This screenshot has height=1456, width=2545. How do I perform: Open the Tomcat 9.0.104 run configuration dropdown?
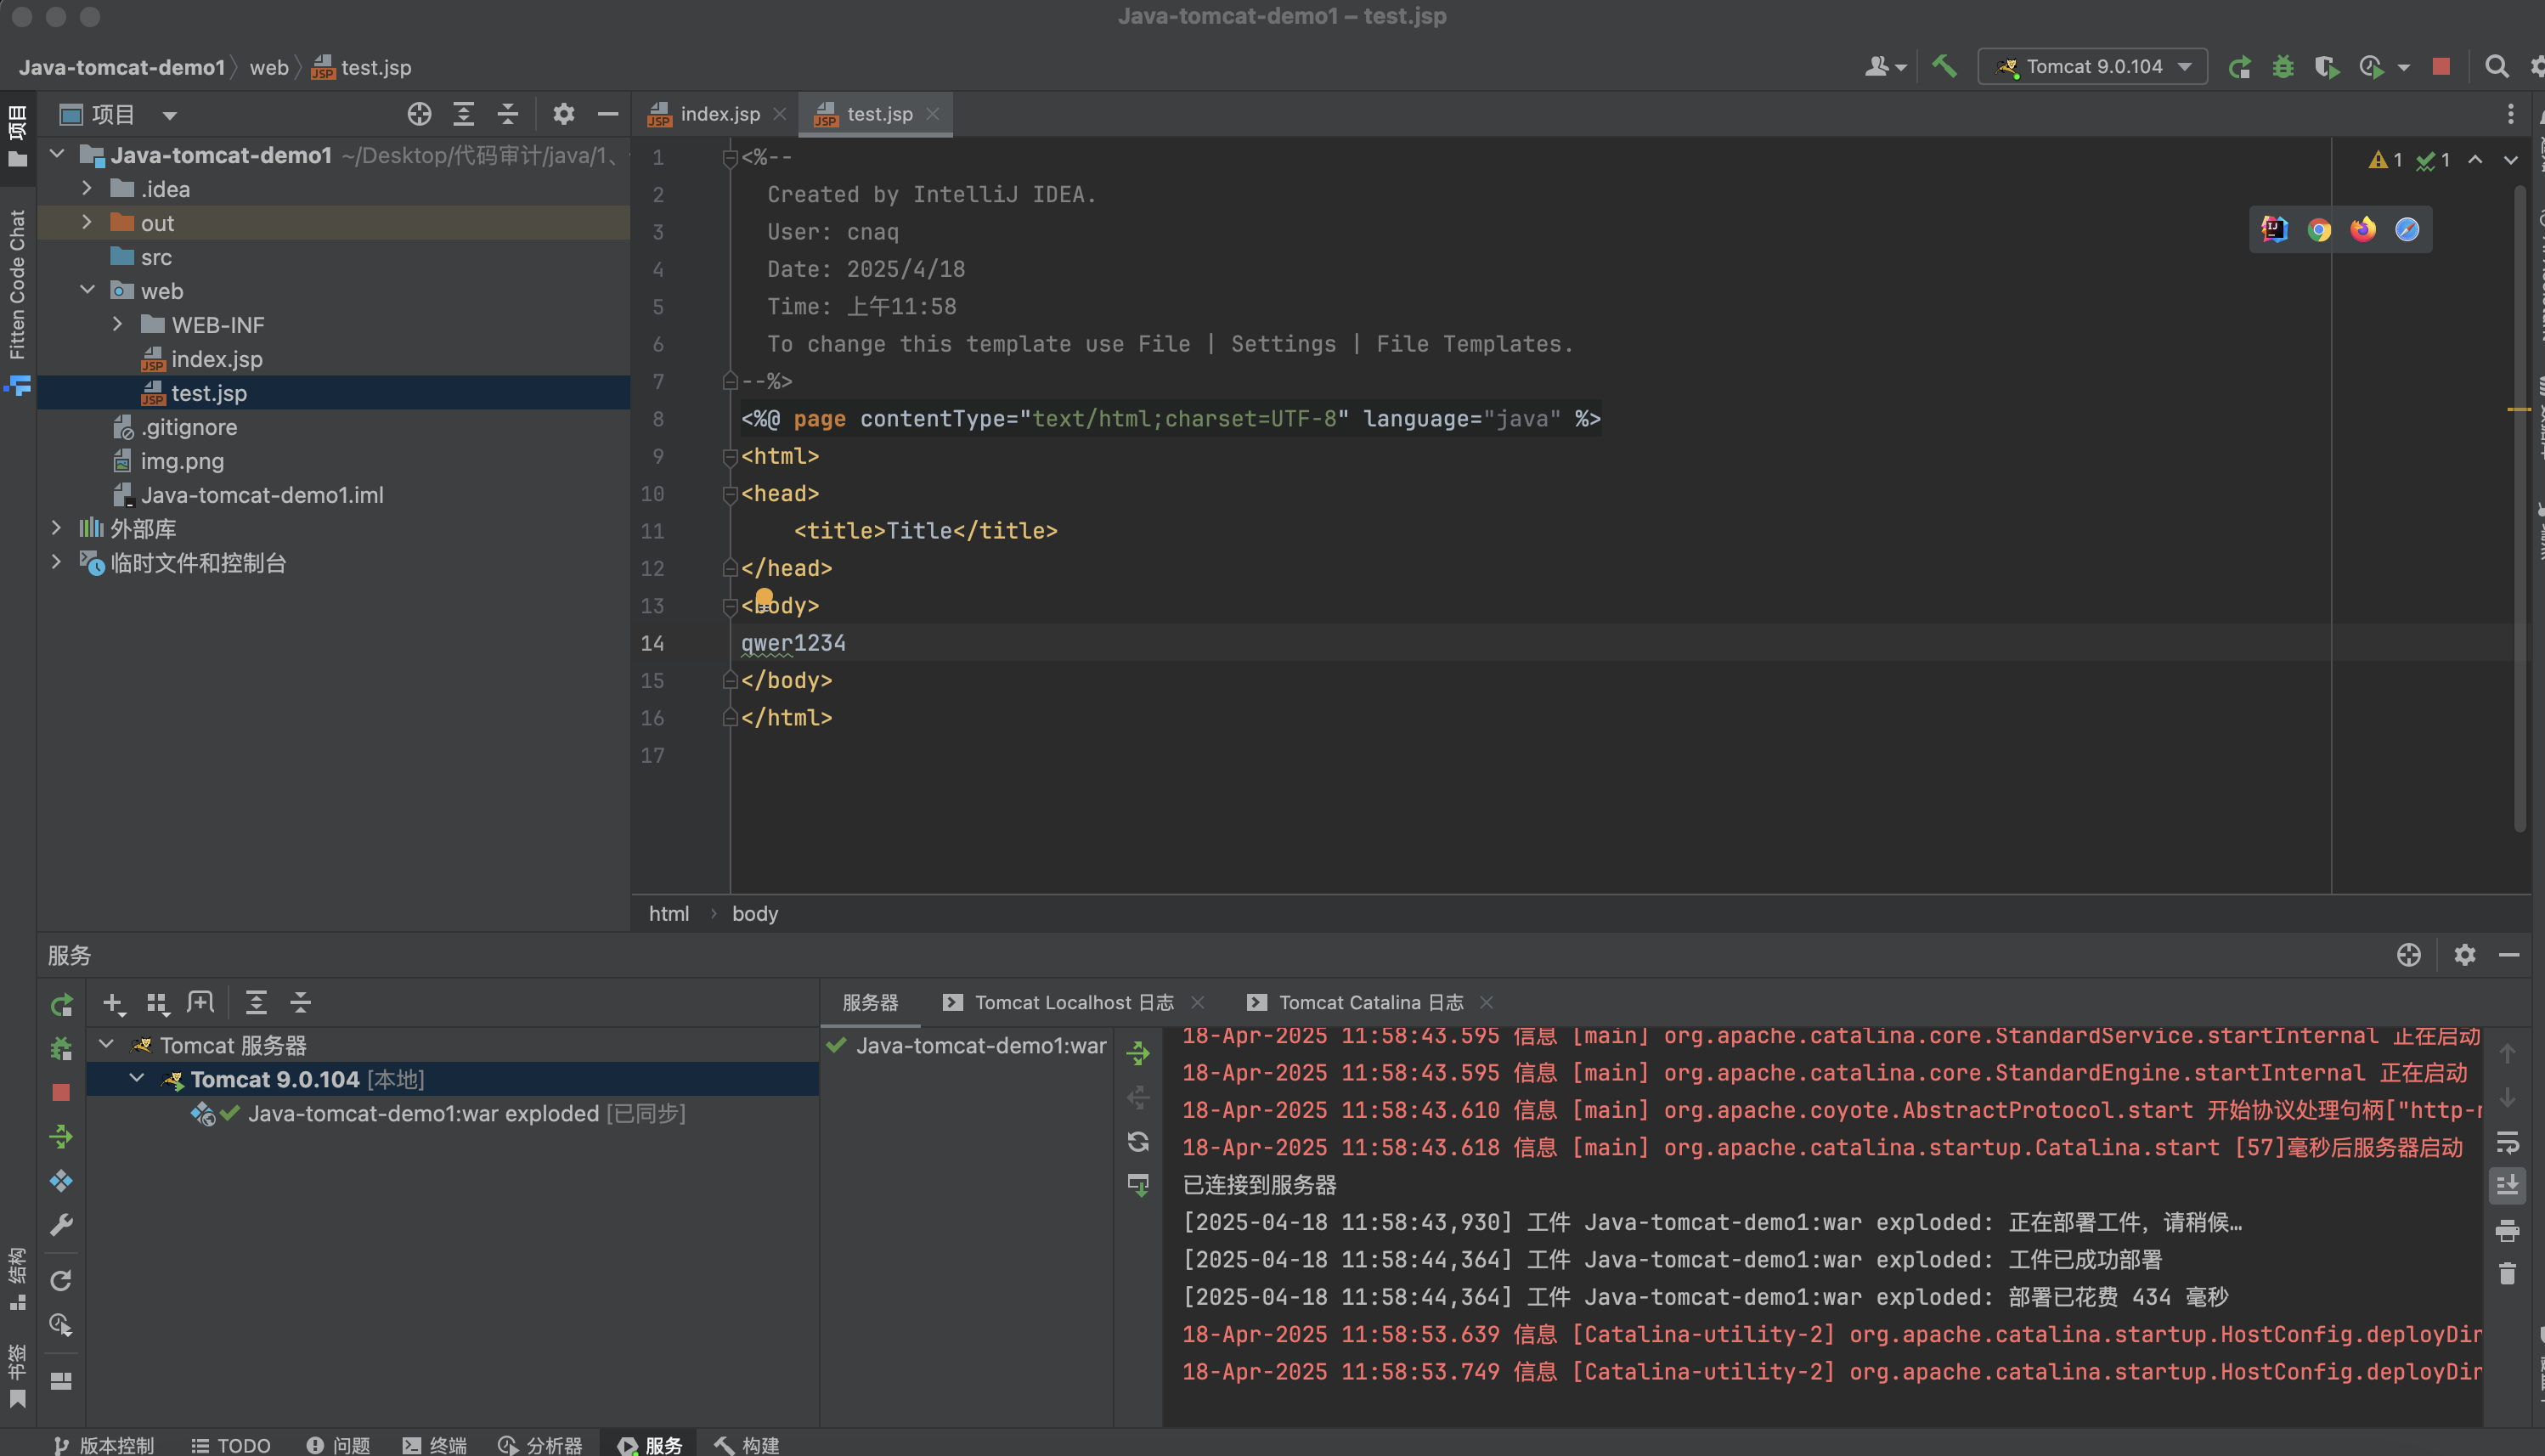(2093, 67)
